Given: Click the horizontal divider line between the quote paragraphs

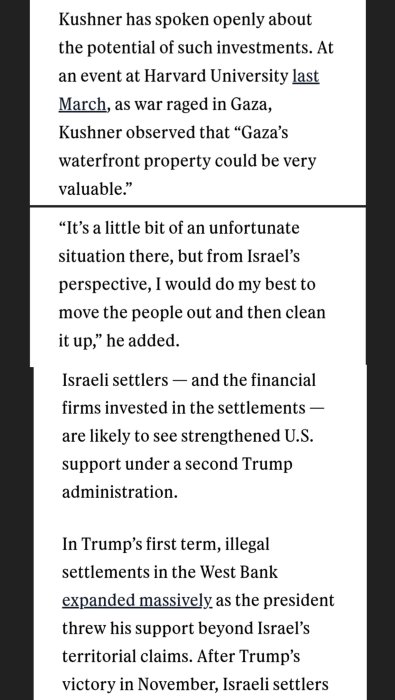Looking at the screenshot, I should [x=198, y=206].
